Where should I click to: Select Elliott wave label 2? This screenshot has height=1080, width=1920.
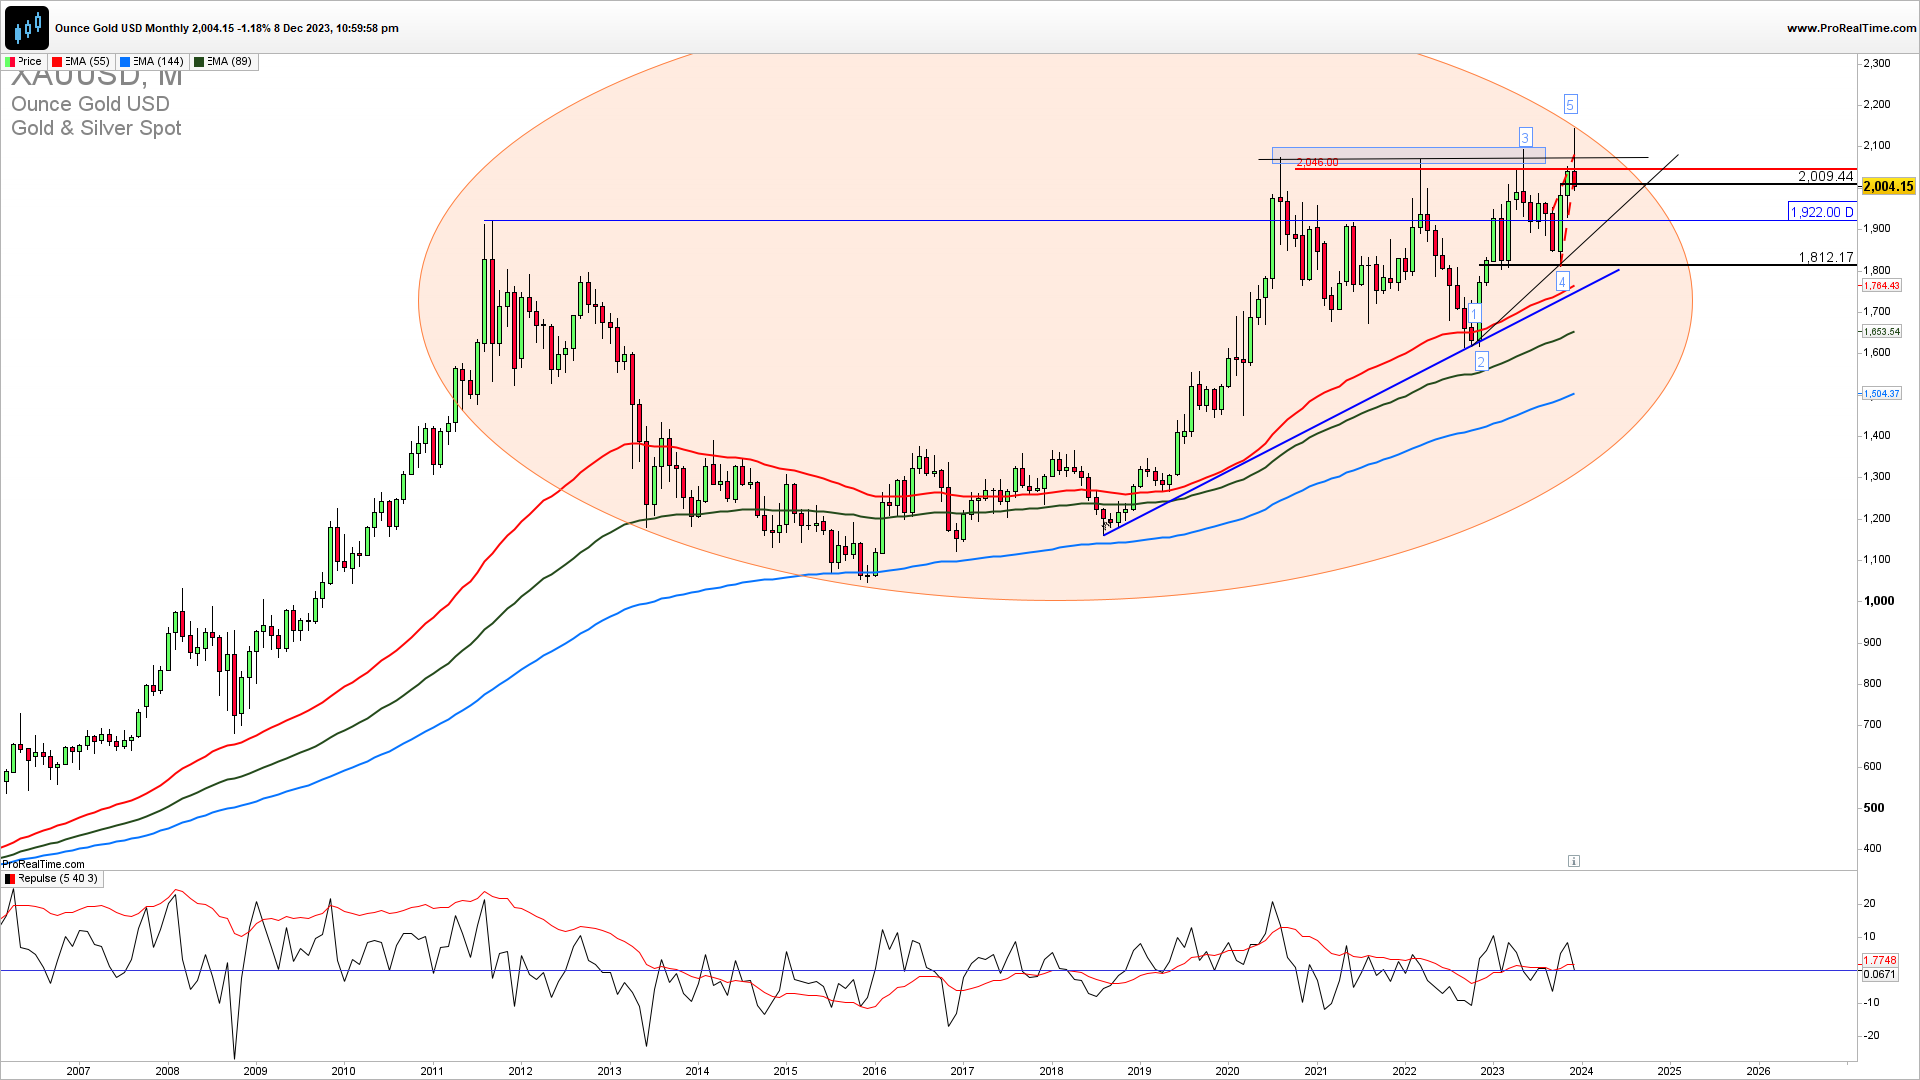(1481, 362)
